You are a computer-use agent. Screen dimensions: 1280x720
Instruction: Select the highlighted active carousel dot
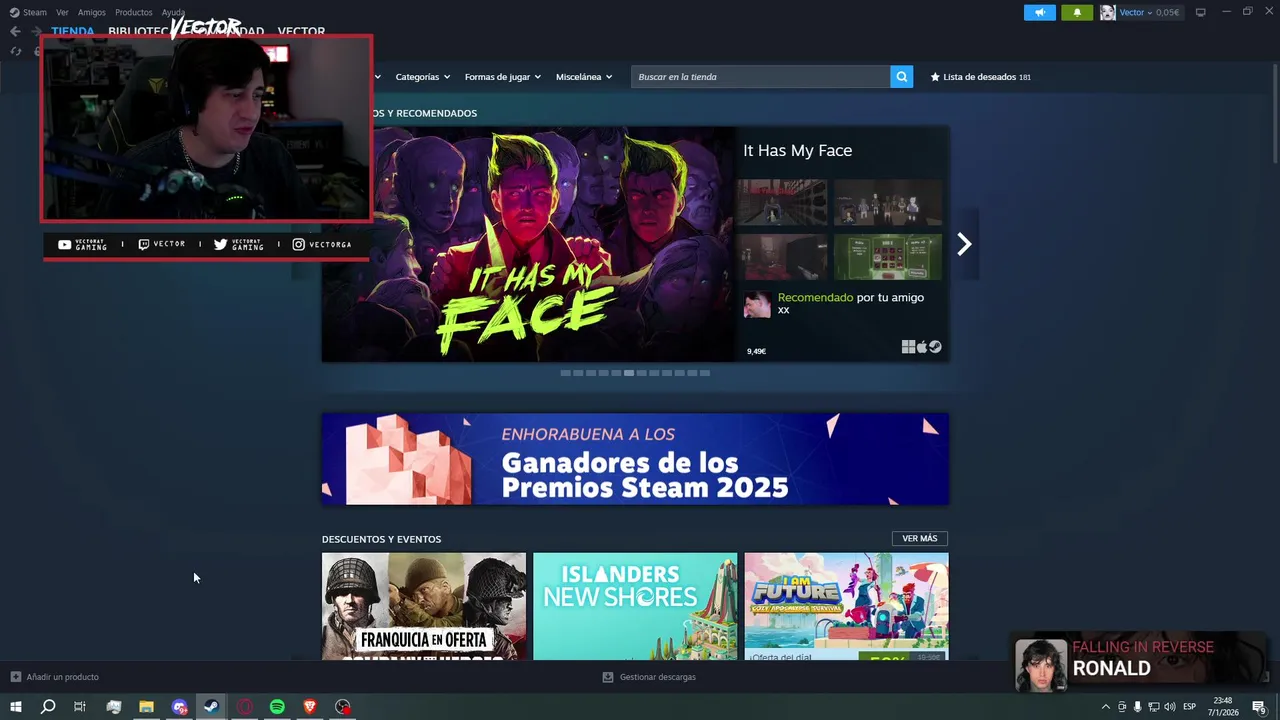click(629, 373)
